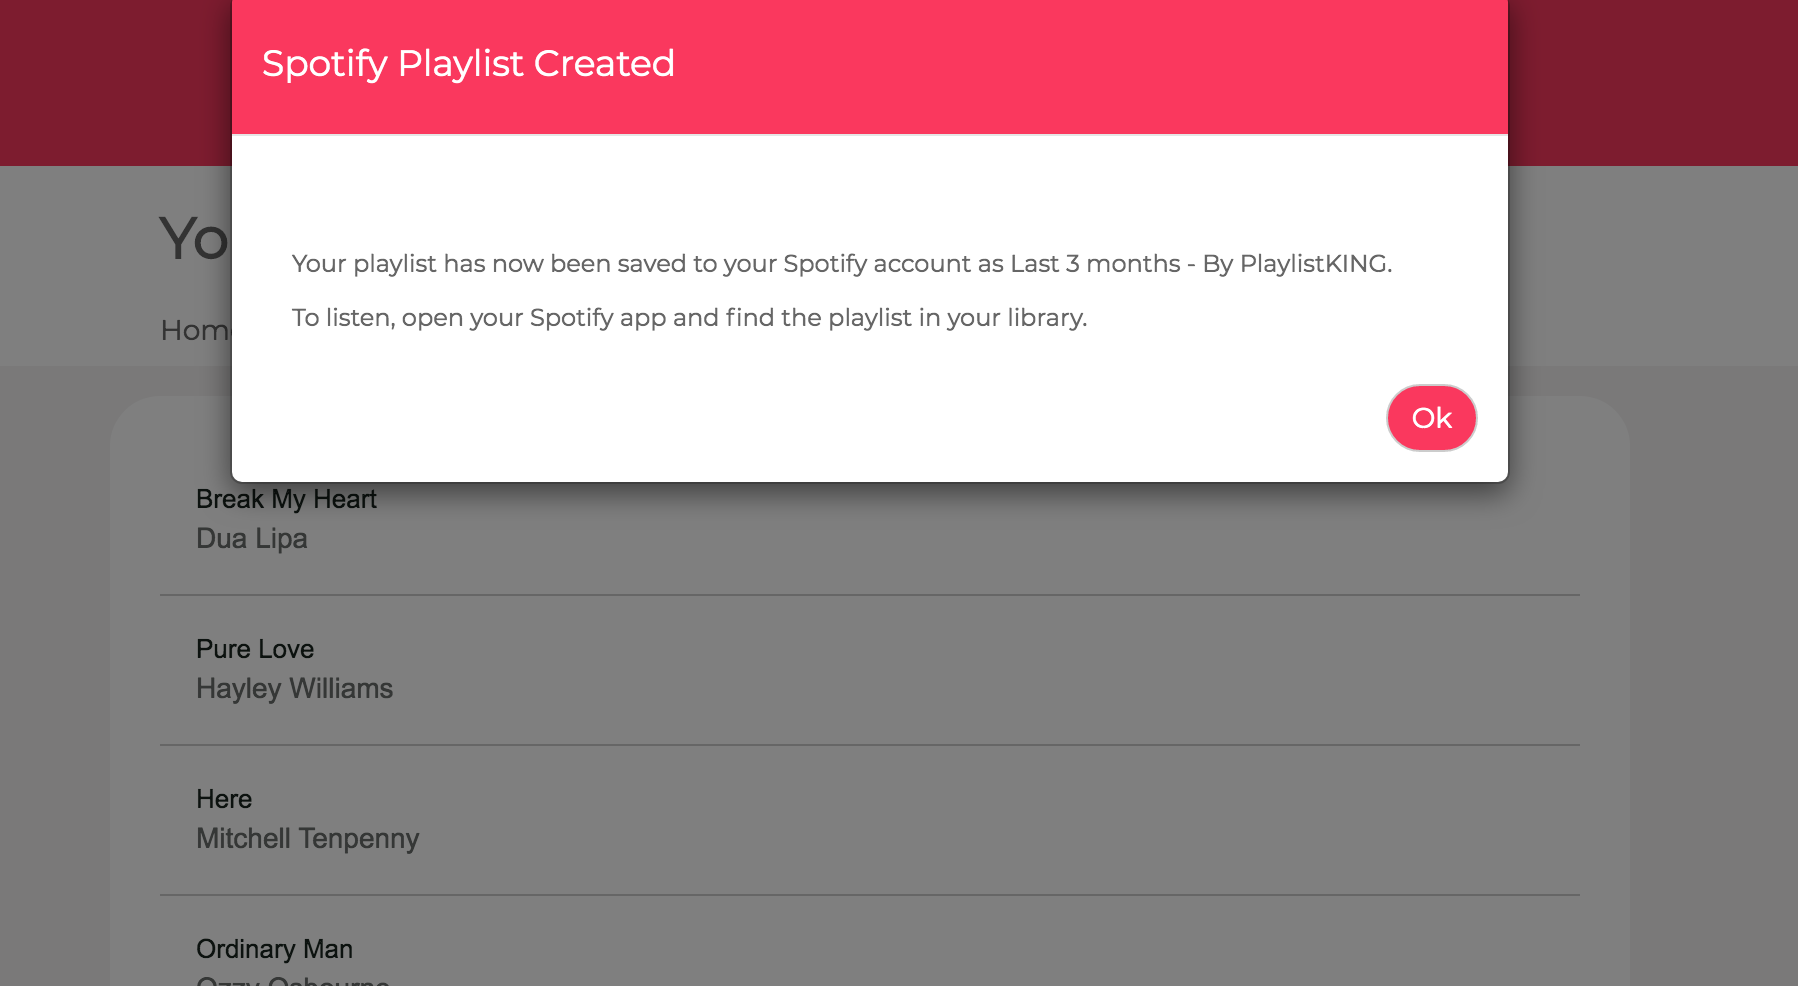Click the artist name Hayley Williams
The height and width of the screenshot is (986, 1798).
pyautogui.click(x=295, y=688)
